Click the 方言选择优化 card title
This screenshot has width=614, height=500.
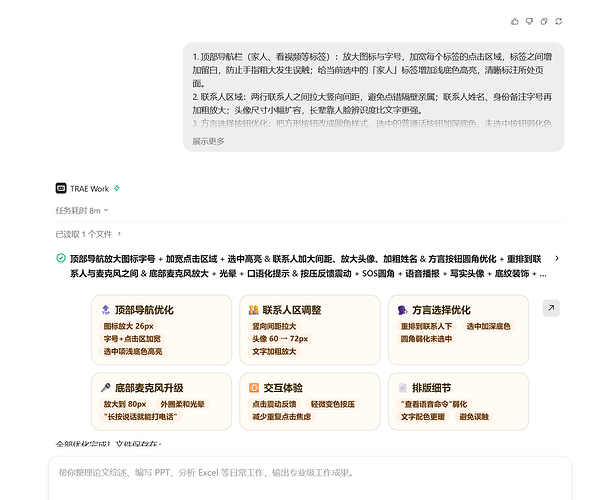pos(441,310)
